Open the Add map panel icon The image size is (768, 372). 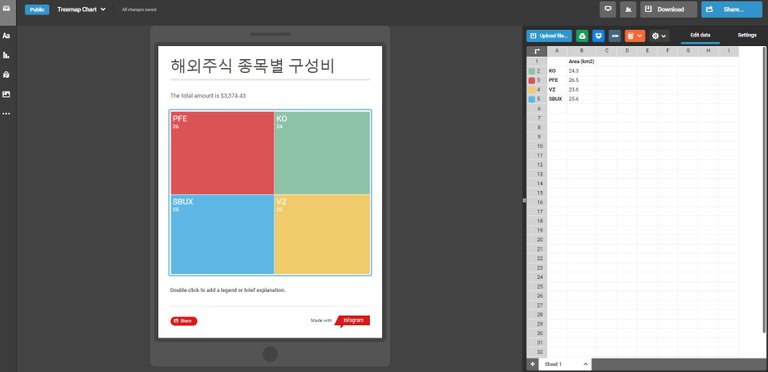(6, 75)
